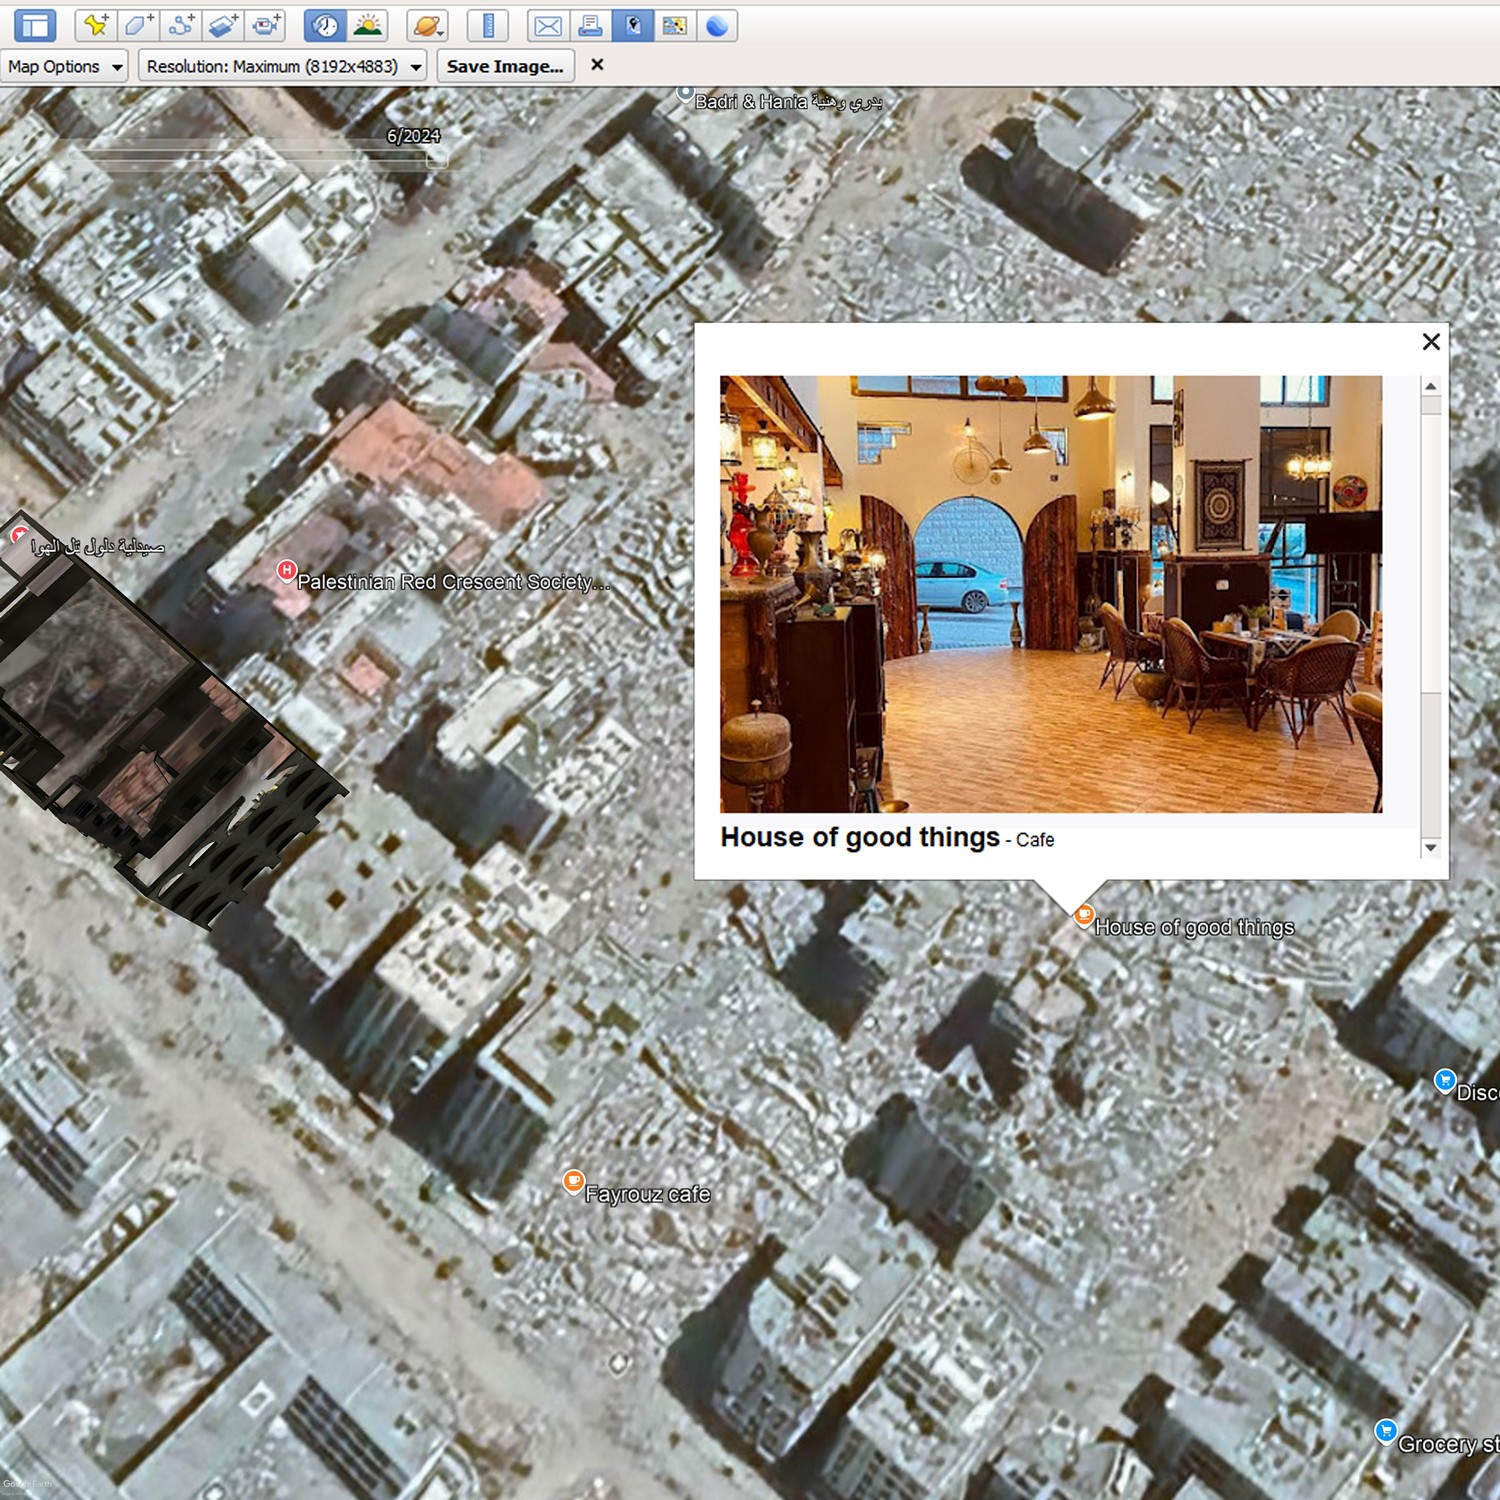The width and height of the screenshot is (1500, 1500).
Task: Click the popup scrollbar down arrow
Action: [1431, 847]
